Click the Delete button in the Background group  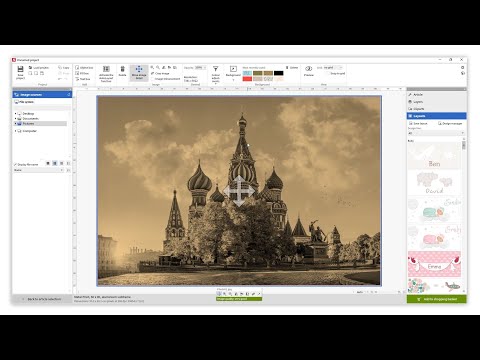292,67
